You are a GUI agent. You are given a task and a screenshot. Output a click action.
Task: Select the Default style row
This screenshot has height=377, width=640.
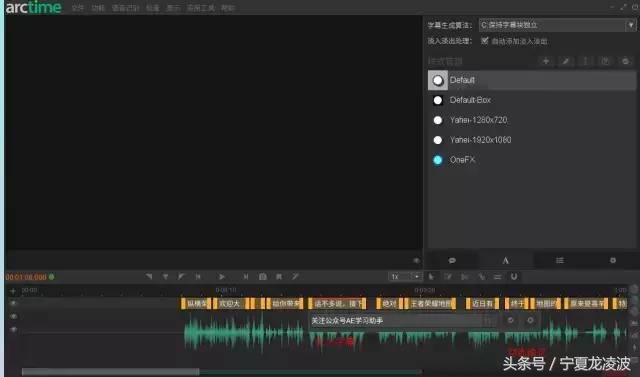pyautogui.click(x=532, y=80)
